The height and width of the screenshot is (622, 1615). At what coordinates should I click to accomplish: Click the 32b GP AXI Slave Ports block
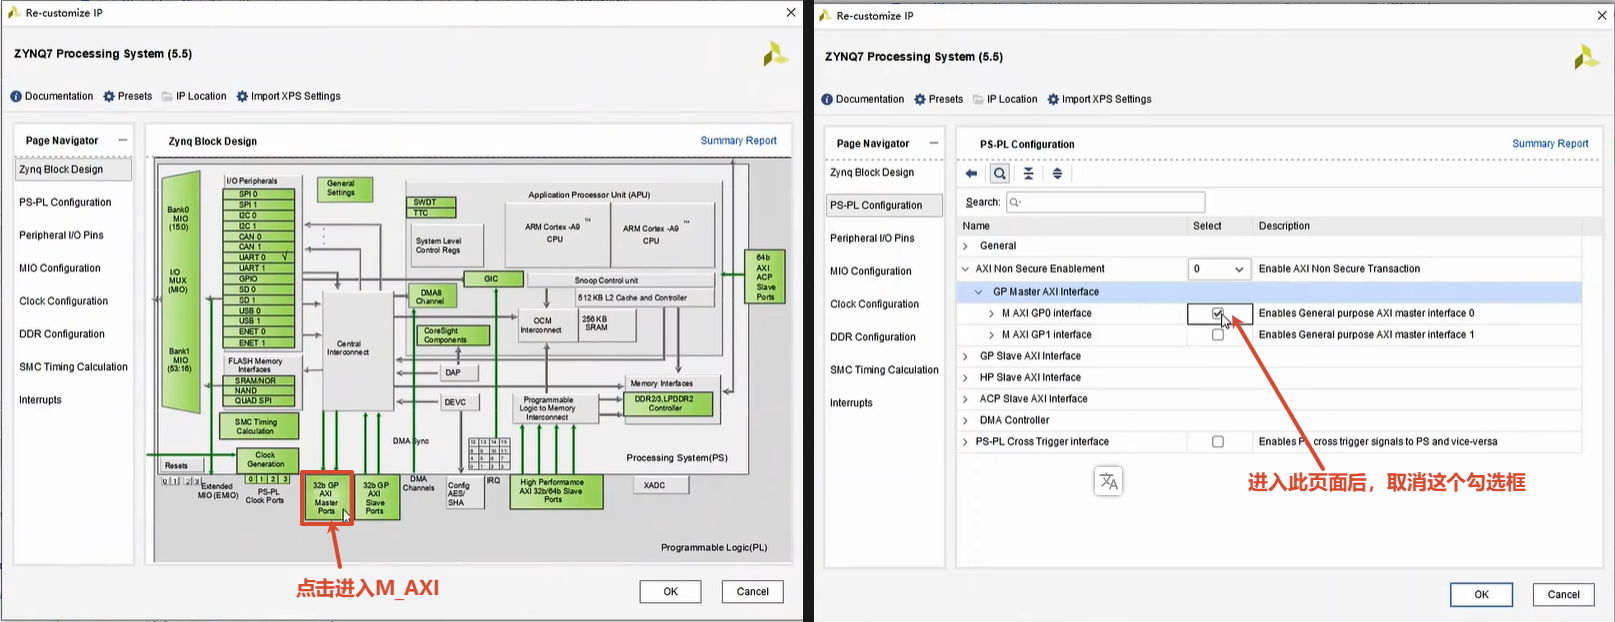pos(375,498)
